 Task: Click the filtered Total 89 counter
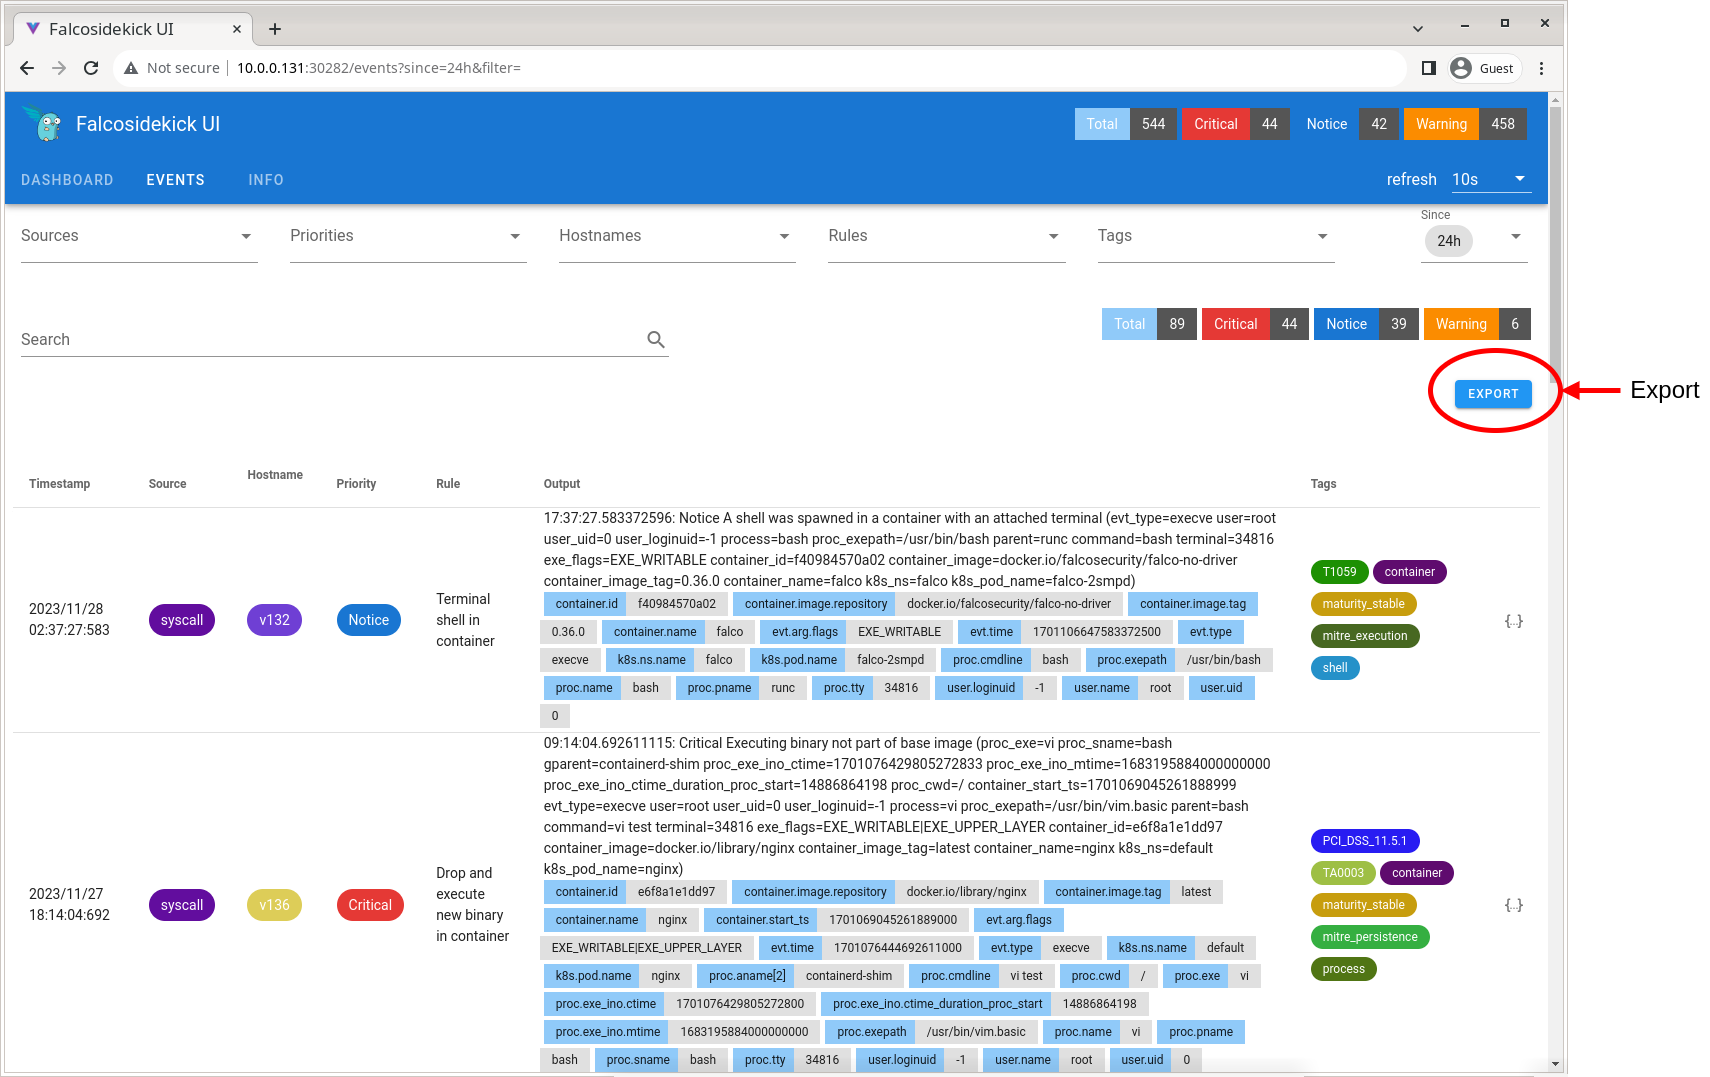coord(1149,324)
